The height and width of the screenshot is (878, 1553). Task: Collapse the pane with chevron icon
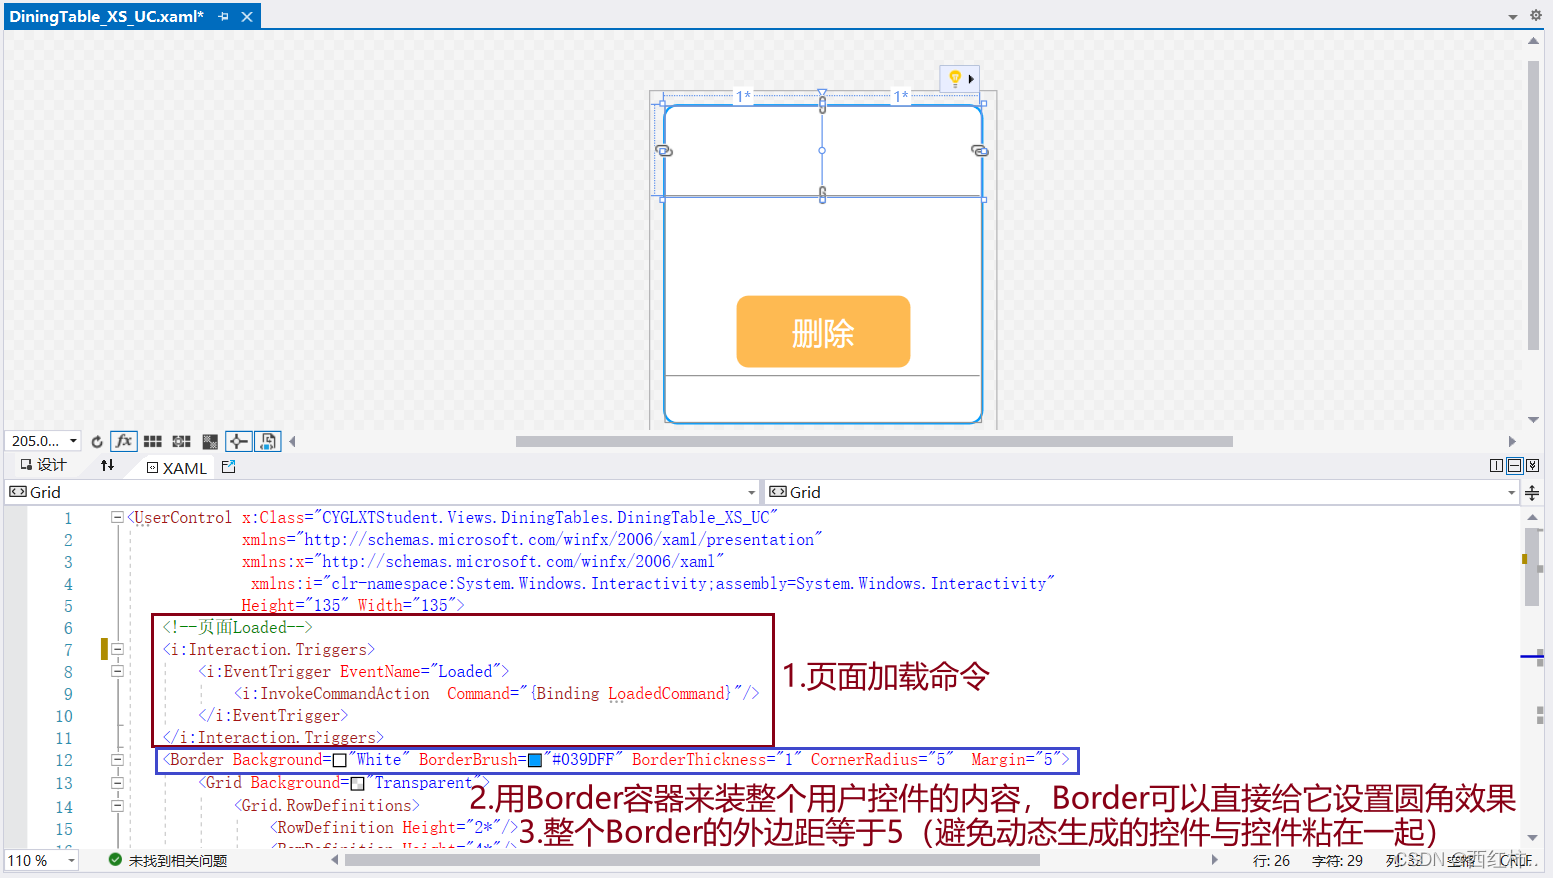(1532, 466)
